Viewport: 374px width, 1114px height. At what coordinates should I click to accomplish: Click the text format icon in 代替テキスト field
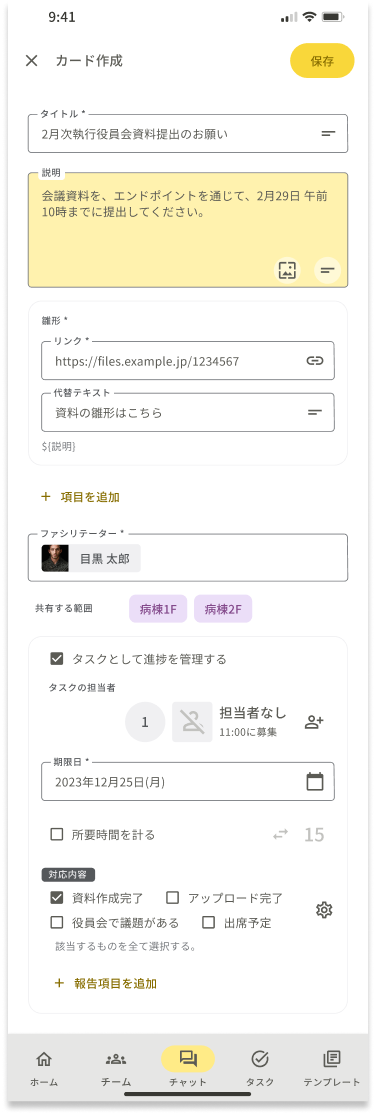pyautogui.click(x=315, y=412)
